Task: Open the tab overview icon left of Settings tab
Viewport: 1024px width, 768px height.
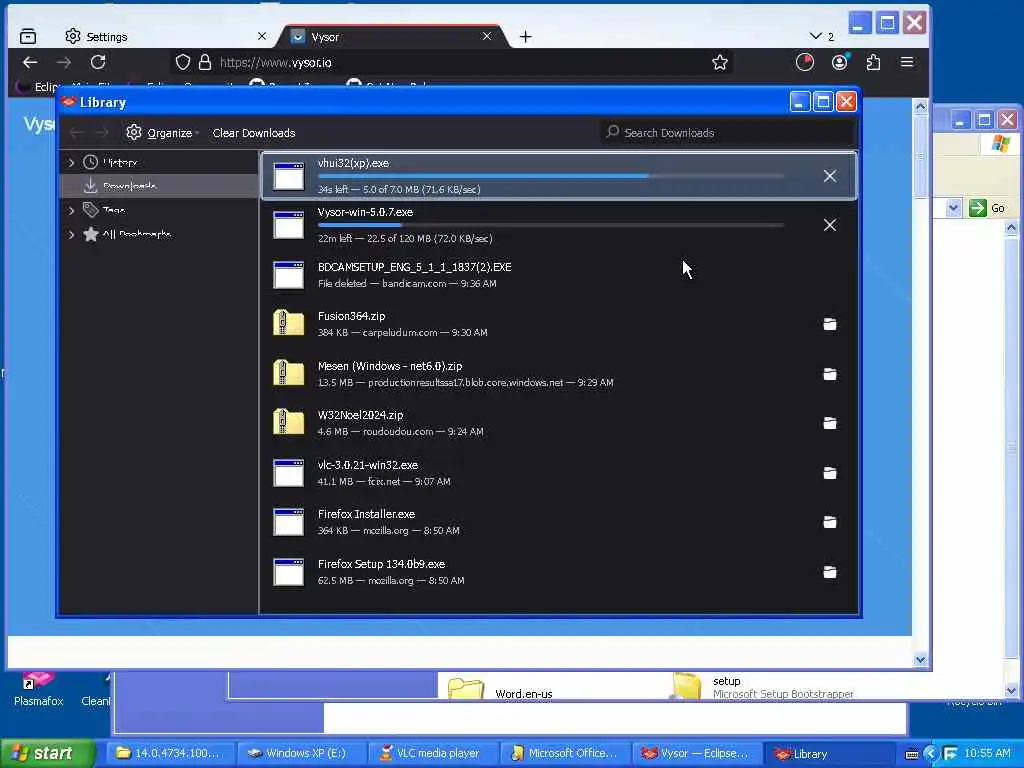Action: [x=28, y=37]
